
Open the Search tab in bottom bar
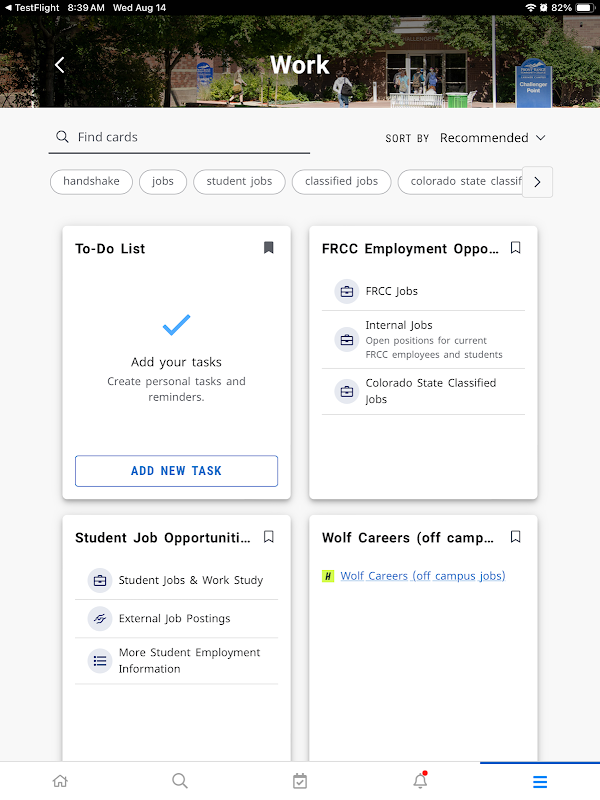pyautogui.click(x=180, y=781)
